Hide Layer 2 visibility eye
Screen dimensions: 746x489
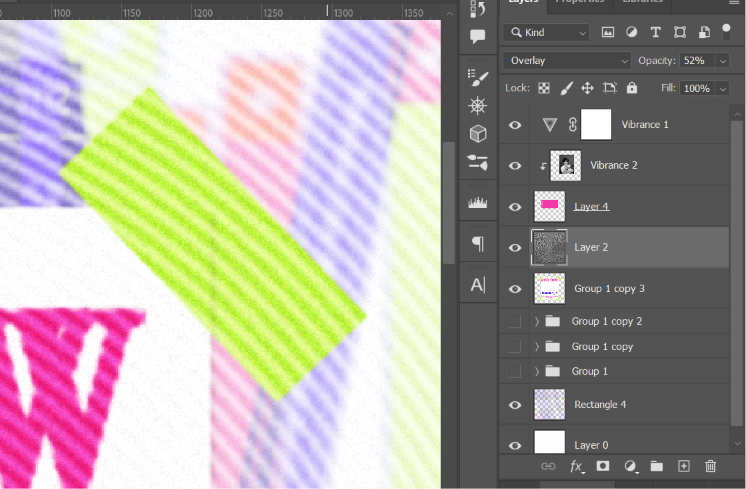(x=515, y=248)
